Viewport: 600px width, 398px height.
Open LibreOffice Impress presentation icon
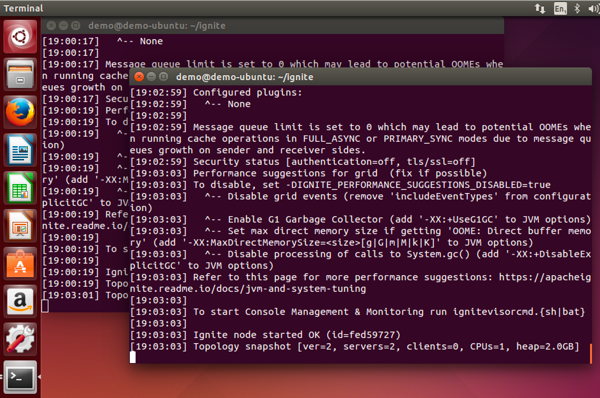pos(20,226)
